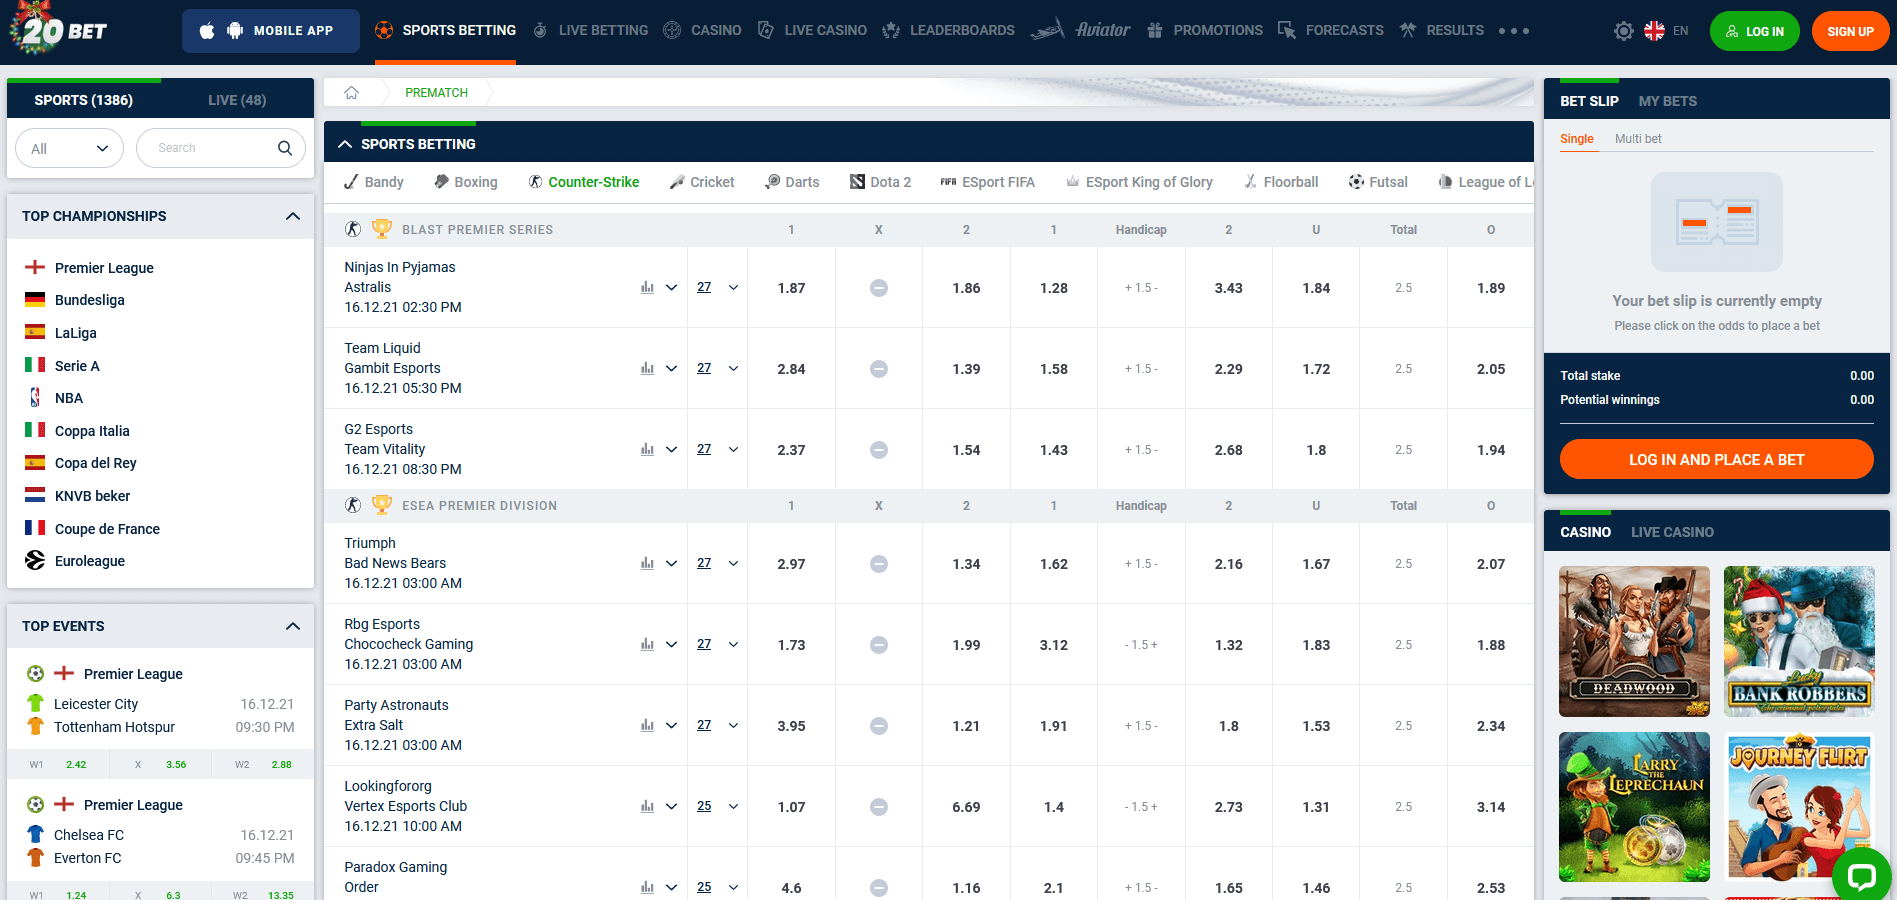Select odds 1.39 for Gambit Esports
Screen dimensions: 1897x900
coord(966,369)
